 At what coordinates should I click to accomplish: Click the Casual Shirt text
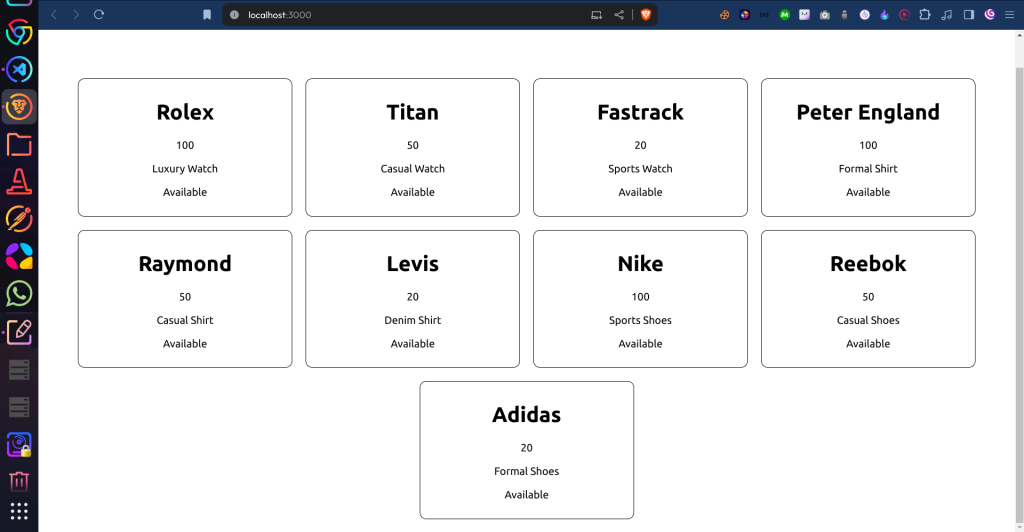[x=185, y=320]
